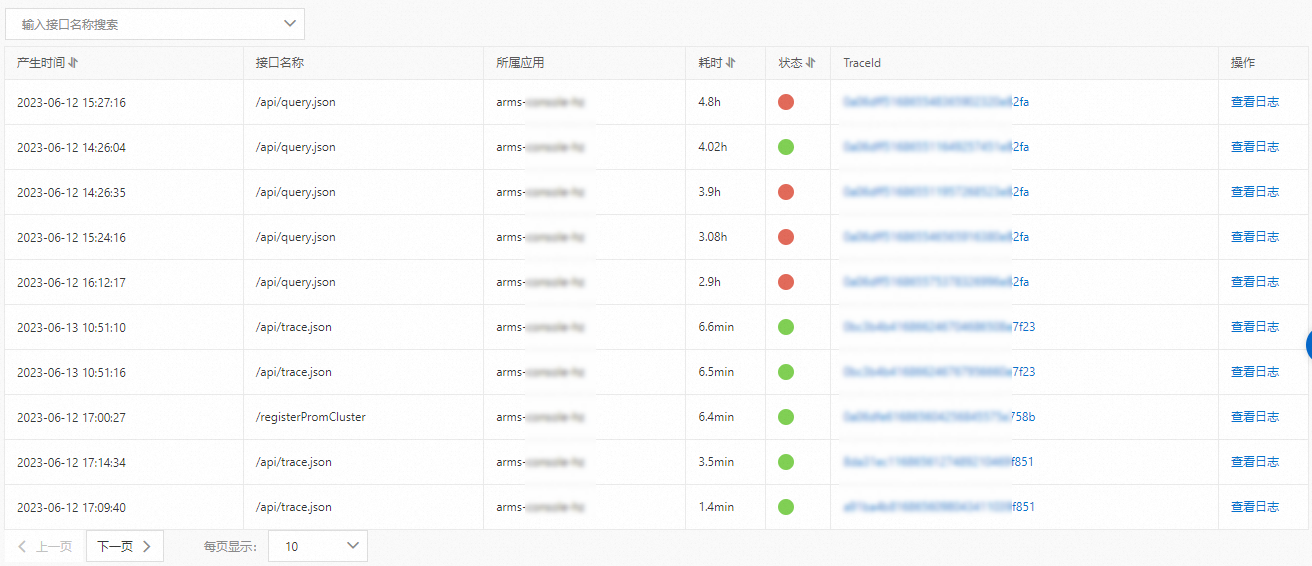Select the 4.8h duration cell

tap(709, 102)
